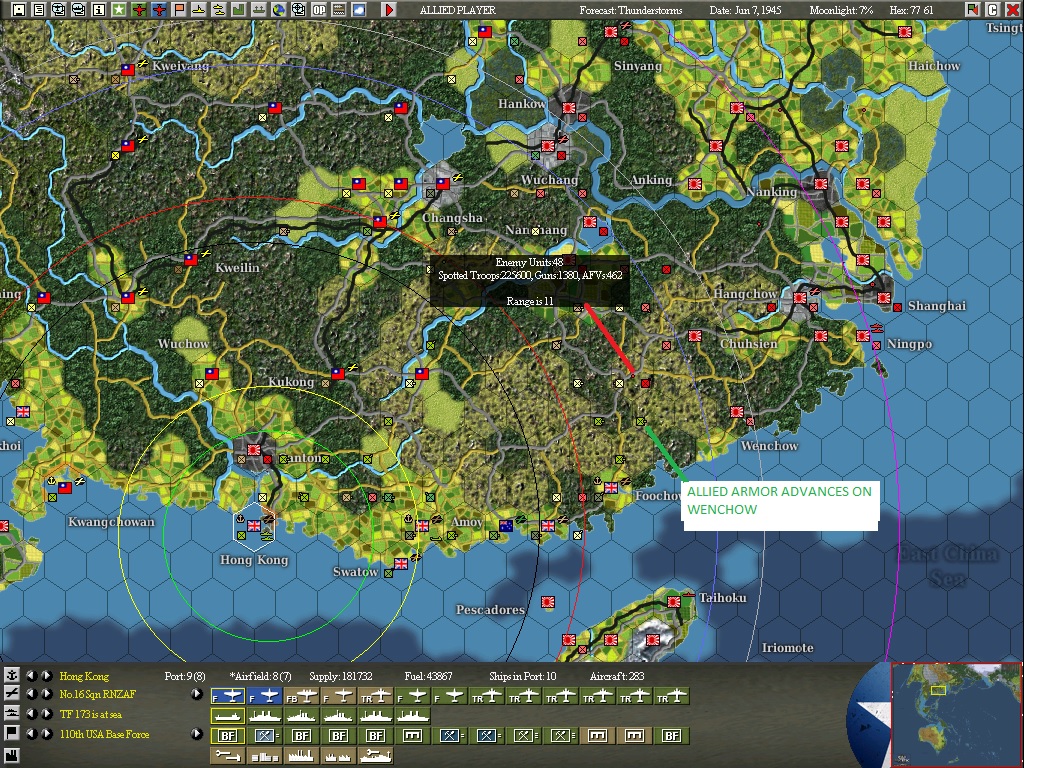
Task: Show previous task force before TF 173
Action: click(31, 714)
